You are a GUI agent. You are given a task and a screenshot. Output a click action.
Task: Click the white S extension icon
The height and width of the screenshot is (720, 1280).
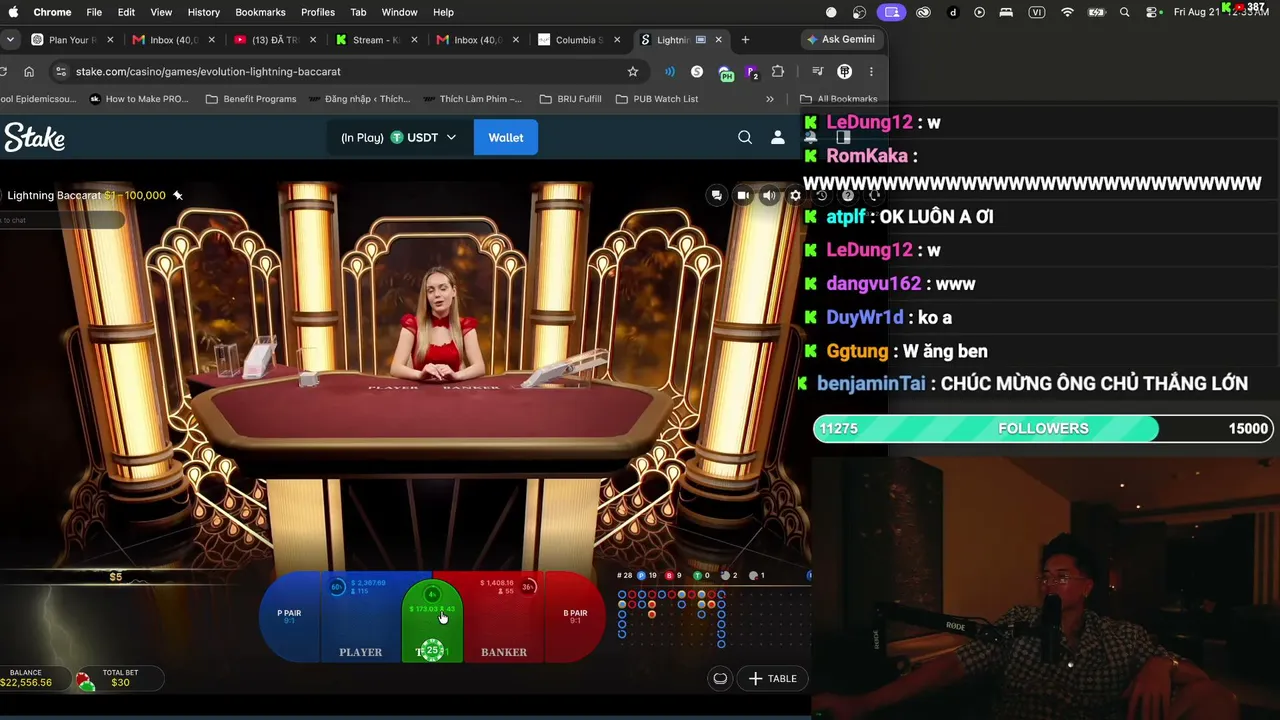tap(697, 71)
